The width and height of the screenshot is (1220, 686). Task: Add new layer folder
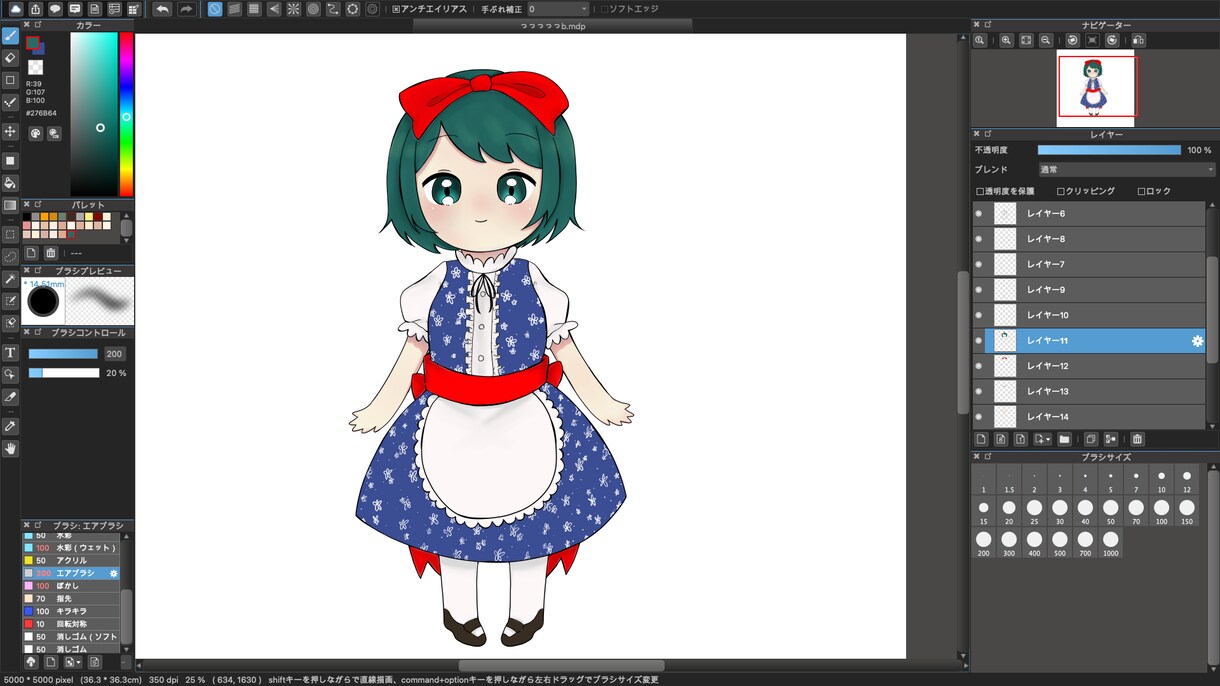coord(1064,439)
